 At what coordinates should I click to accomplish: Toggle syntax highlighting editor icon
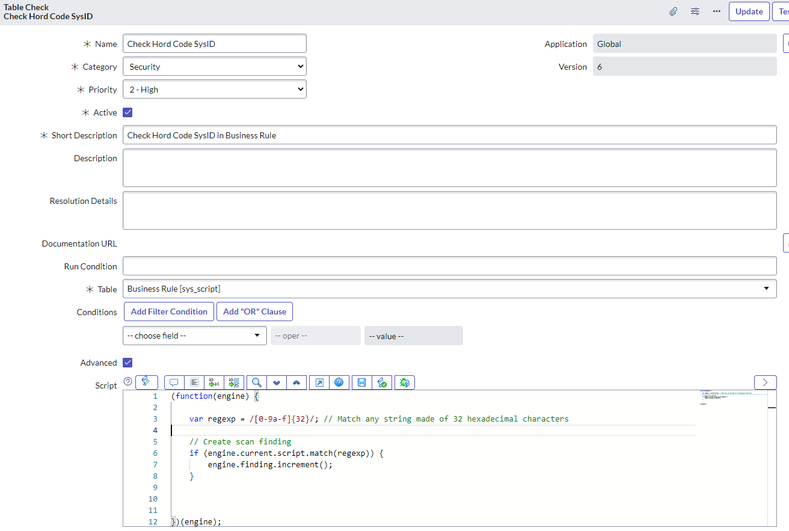click(146, 382)
